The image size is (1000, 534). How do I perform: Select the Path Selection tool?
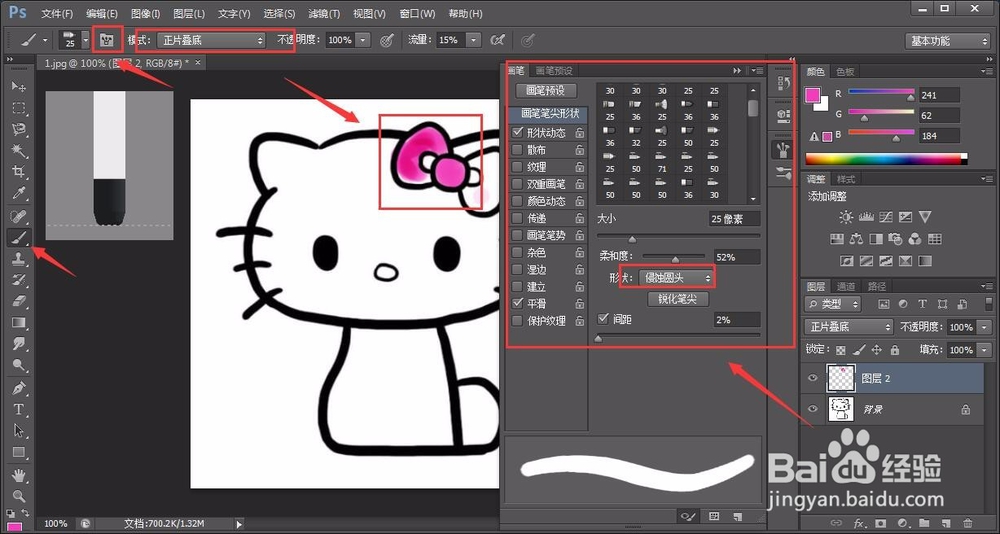[x=18, y=431]
